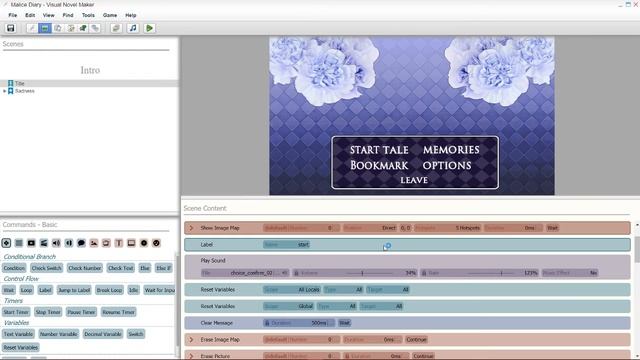Open the Edit menu

tap(30, 15)
